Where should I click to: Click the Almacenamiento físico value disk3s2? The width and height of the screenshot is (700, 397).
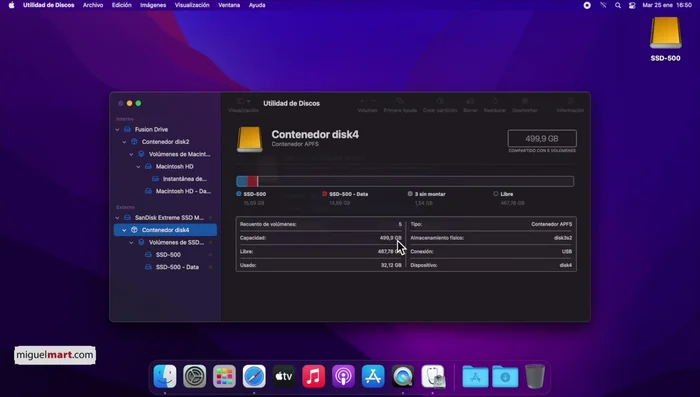coord(563,238)
